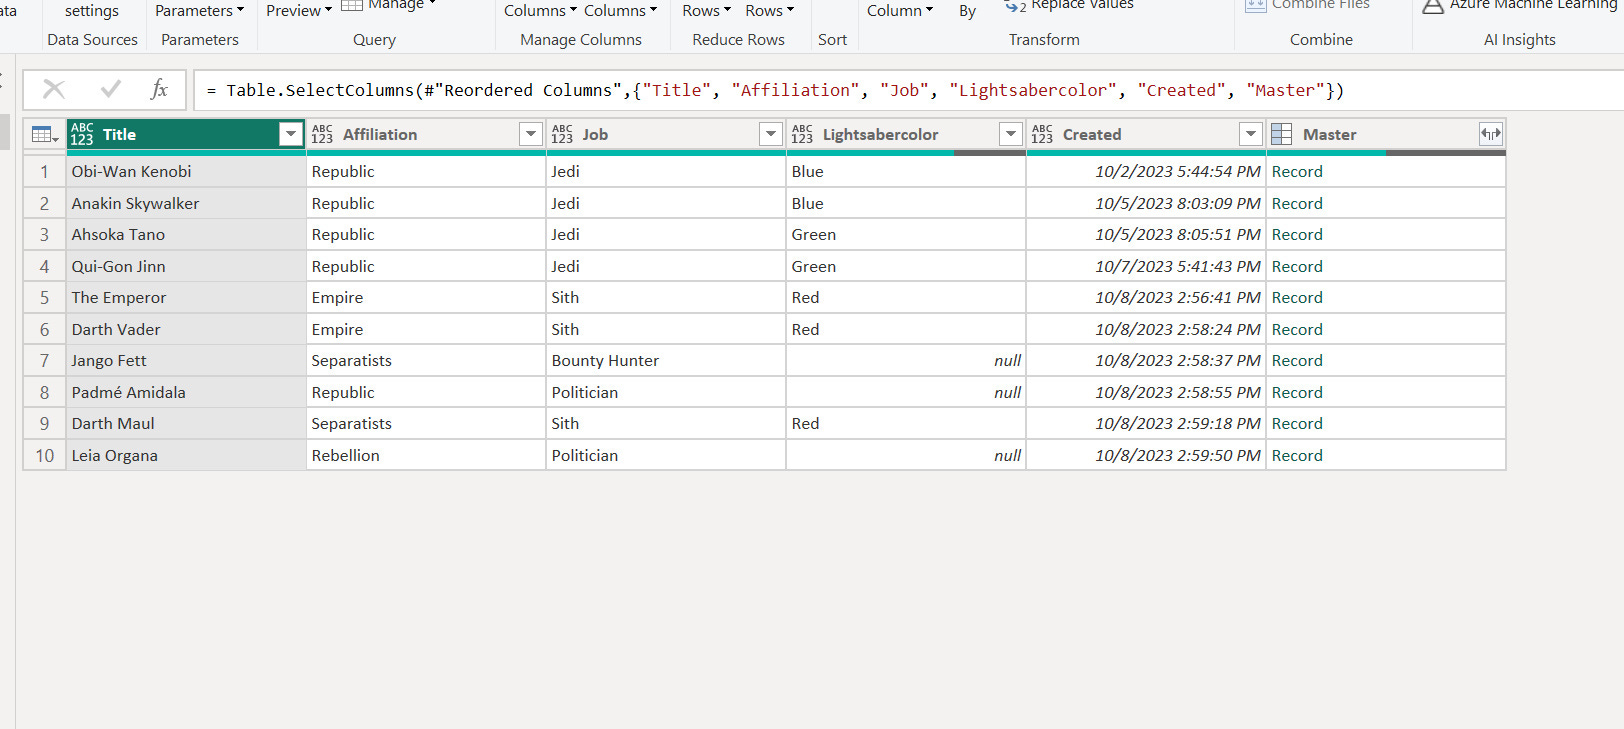Click Darth Vader's 'Empire' affiliation cell
Viewport: 1624px width, 729px height.
click(x=426, y=329)
